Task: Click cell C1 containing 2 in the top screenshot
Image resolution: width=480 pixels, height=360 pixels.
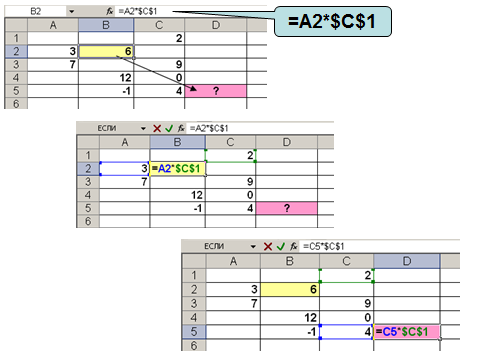Action: point(159,38)
